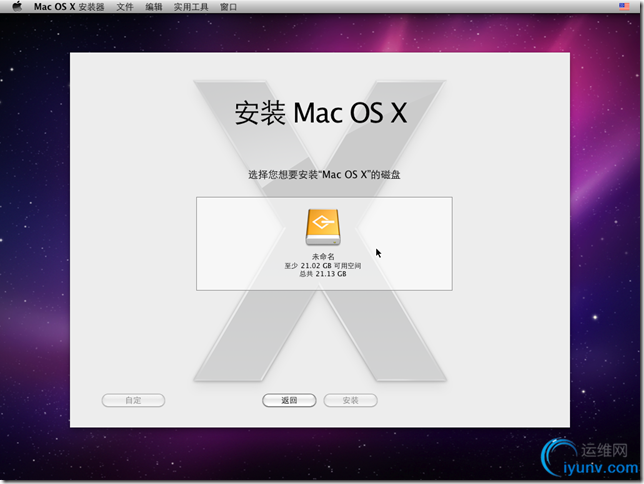The width and height of the screenshot is (644, 484).
Task: Click the 至少 21.02 GB 可用空间 text
Action: click(323, 266)
